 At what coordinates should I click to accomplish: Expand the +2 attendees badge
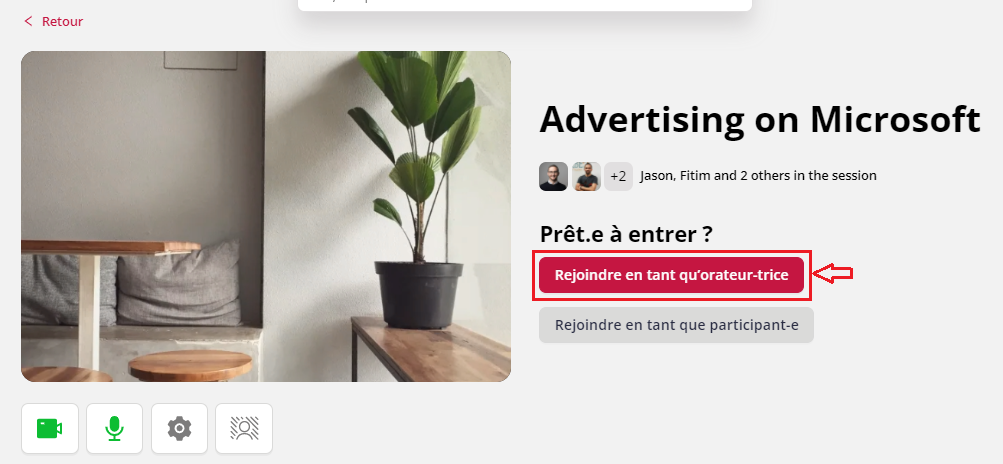pos(619,176)
